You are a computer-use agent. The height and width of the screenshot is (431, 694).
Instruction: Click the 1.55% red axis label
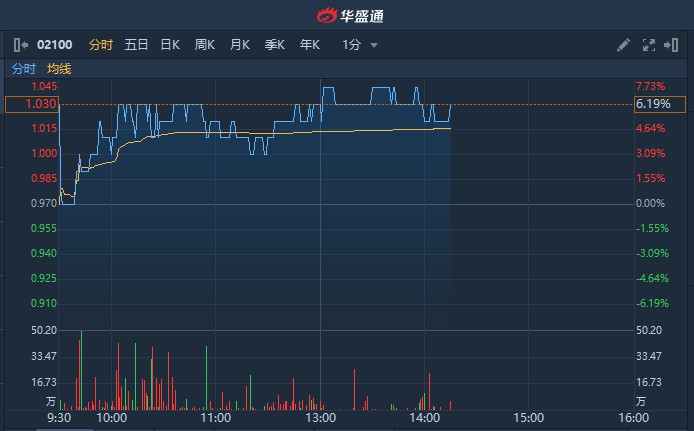[650, 178]
